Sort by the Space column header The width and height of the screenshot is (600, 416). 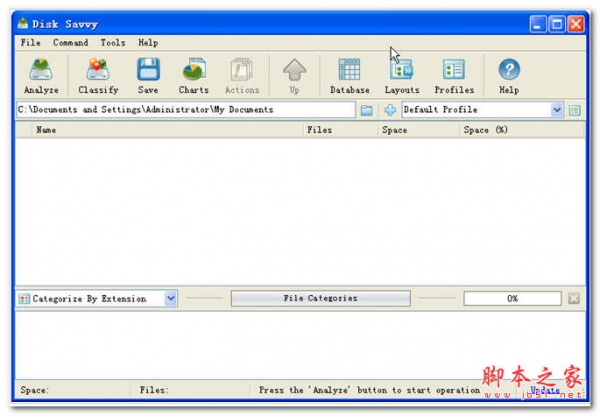point(419,130)
